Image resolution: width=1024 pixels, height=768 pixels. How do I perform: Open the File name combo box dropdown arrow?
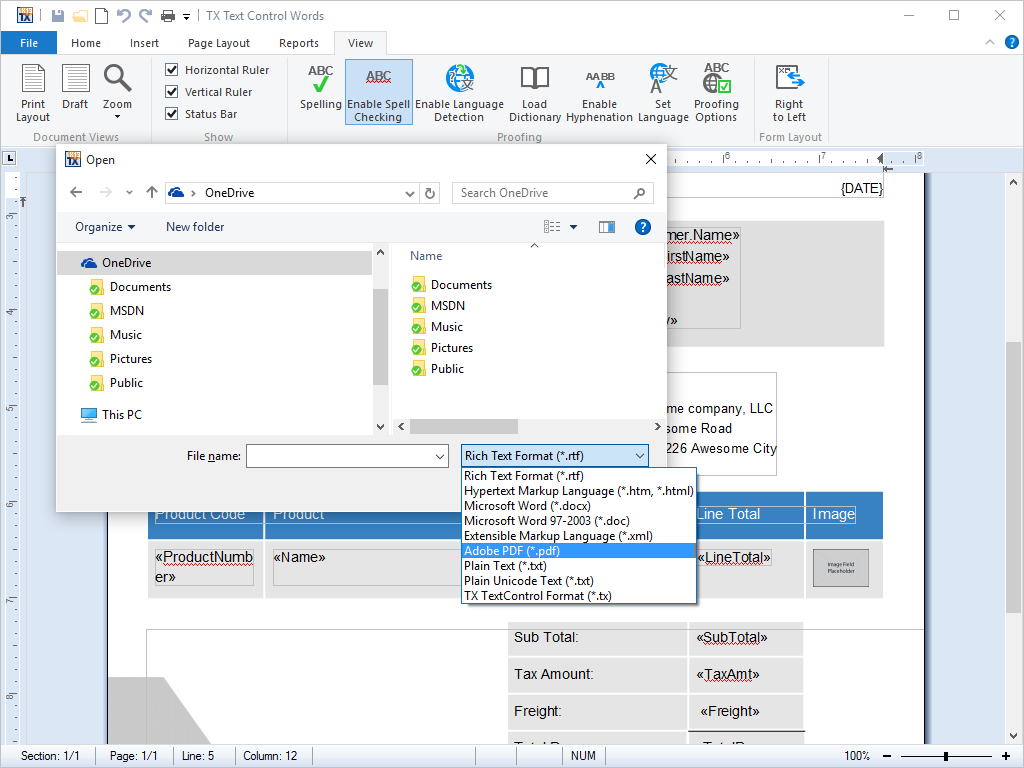[x=440, y=456]
